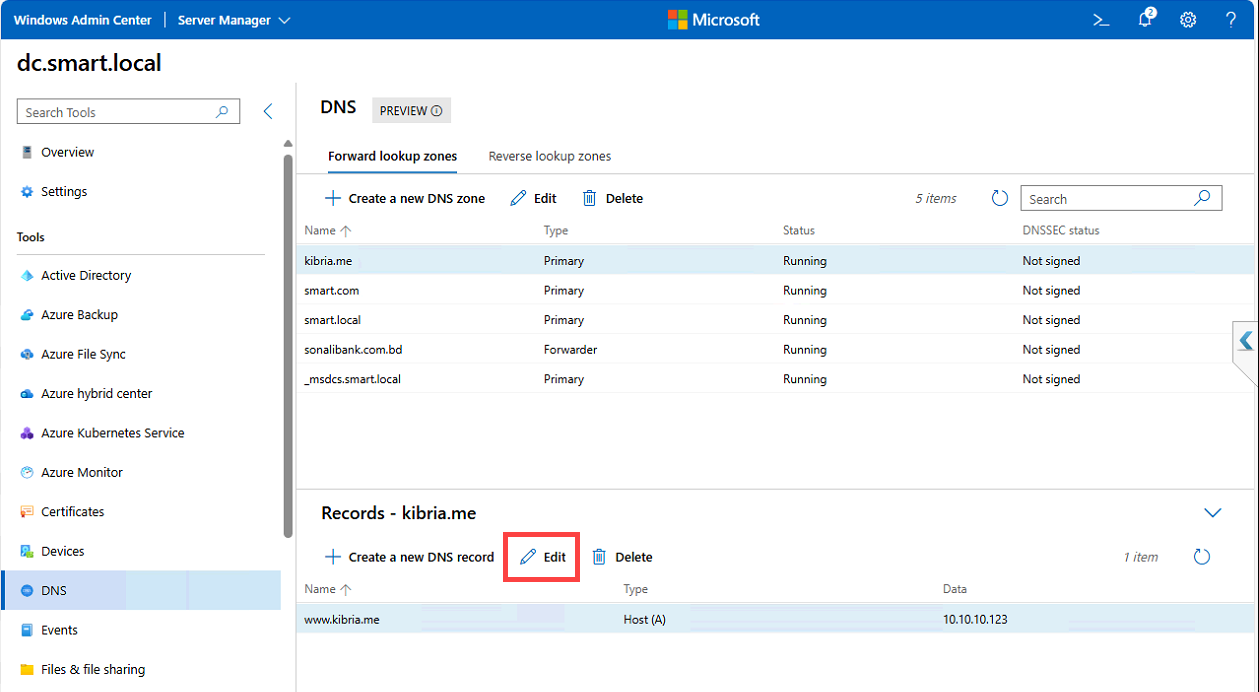This screenshot has width=1259, height=692.
Task: Sort records by Data column header
Action: point(955,589)
